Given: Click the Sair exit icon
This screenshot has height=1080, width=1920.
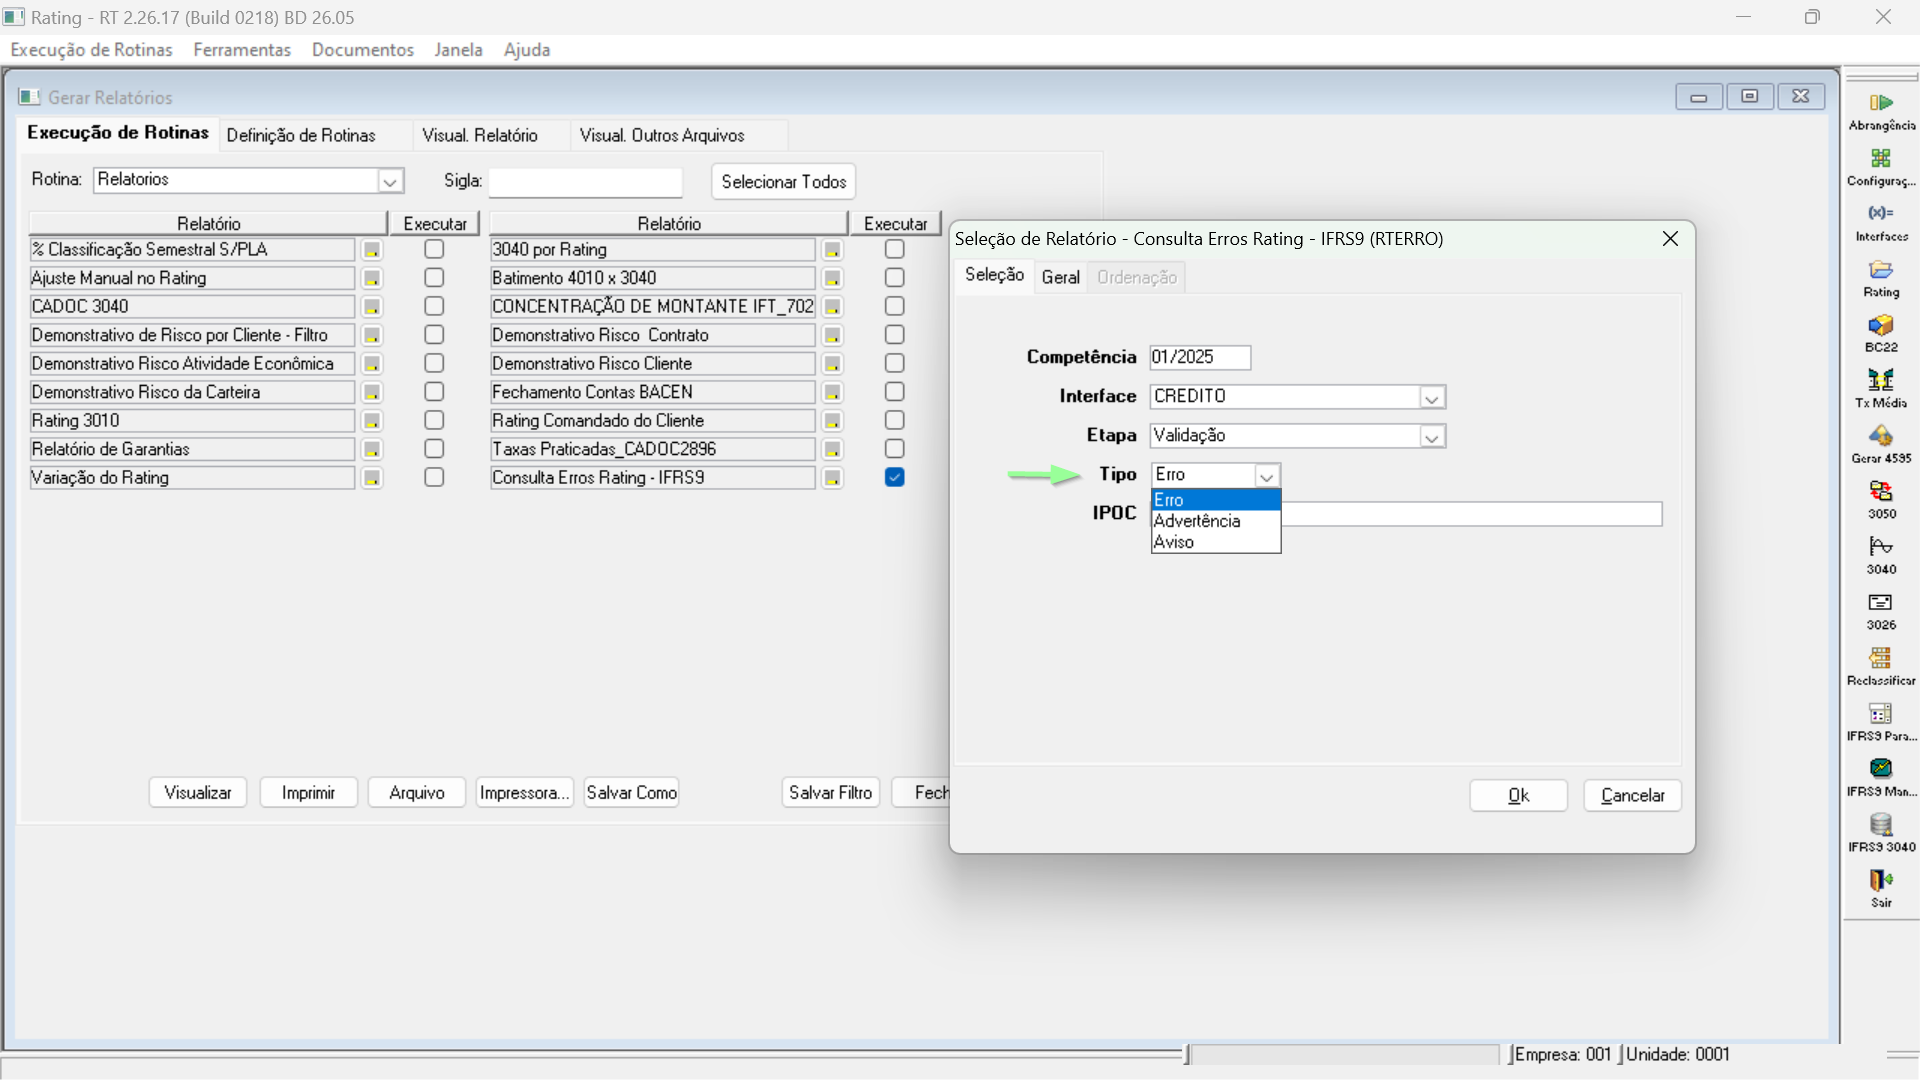Looking at the screenshot, I should 1881,881.
